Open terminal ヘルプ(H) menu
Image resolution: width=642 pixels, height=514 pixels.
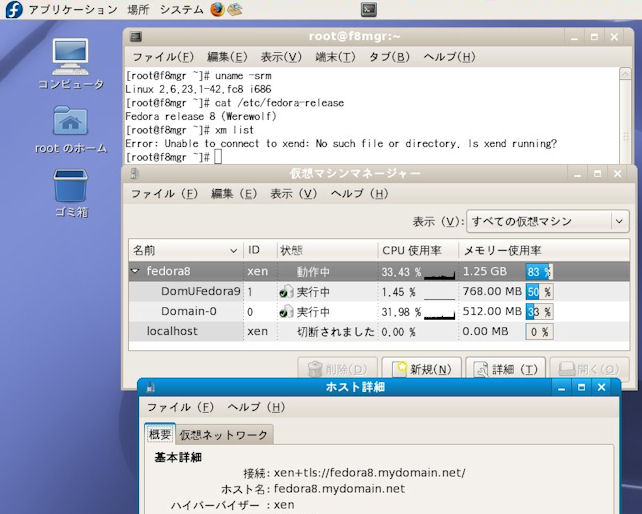coord(449,57)
